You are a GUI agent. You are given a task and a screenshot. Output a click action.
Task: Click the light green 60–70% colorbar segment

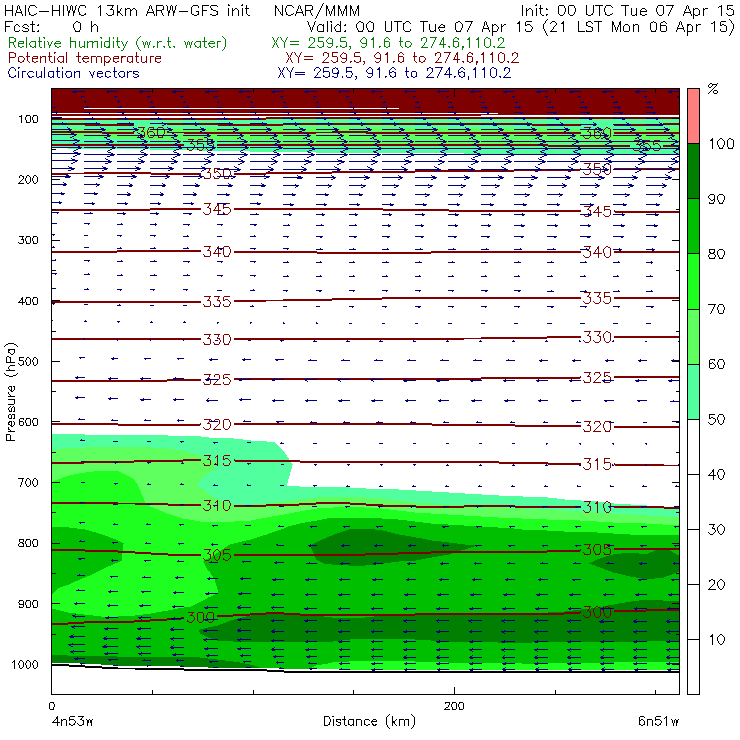pyautogui.click(x=693, y=336)
